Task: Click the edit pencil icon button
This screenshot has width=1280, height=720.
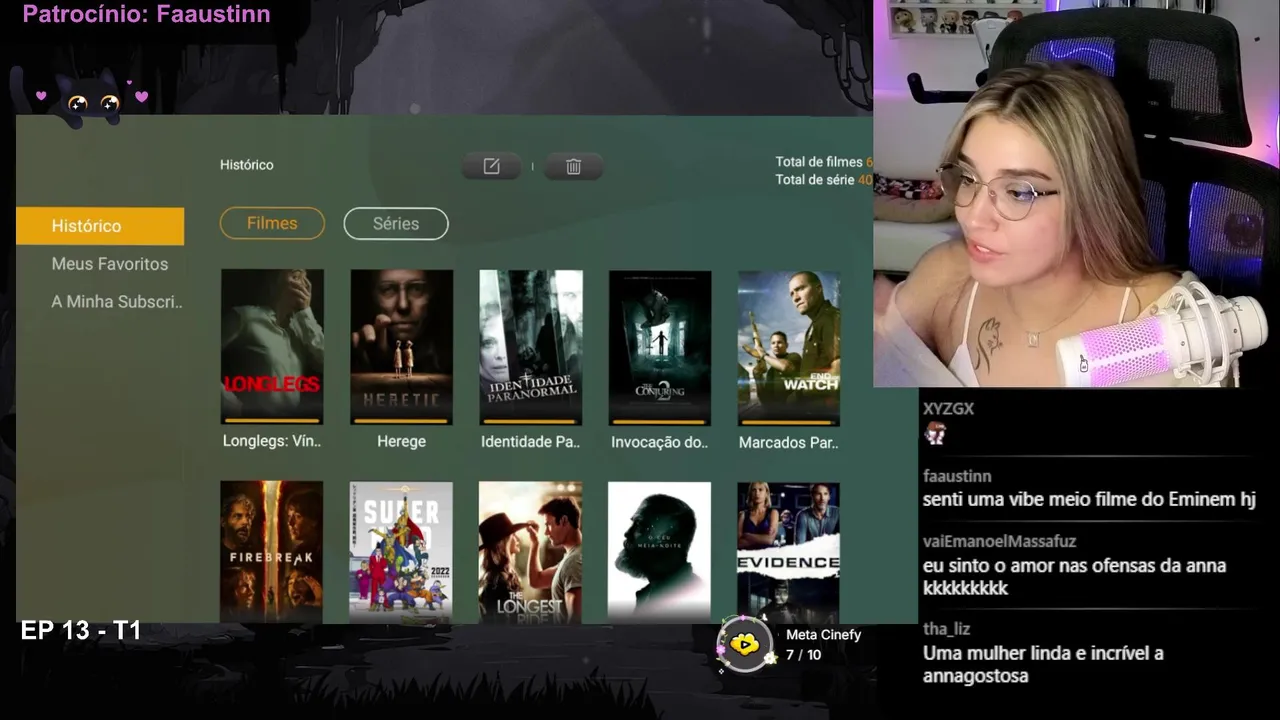Action: coord(491,167)
